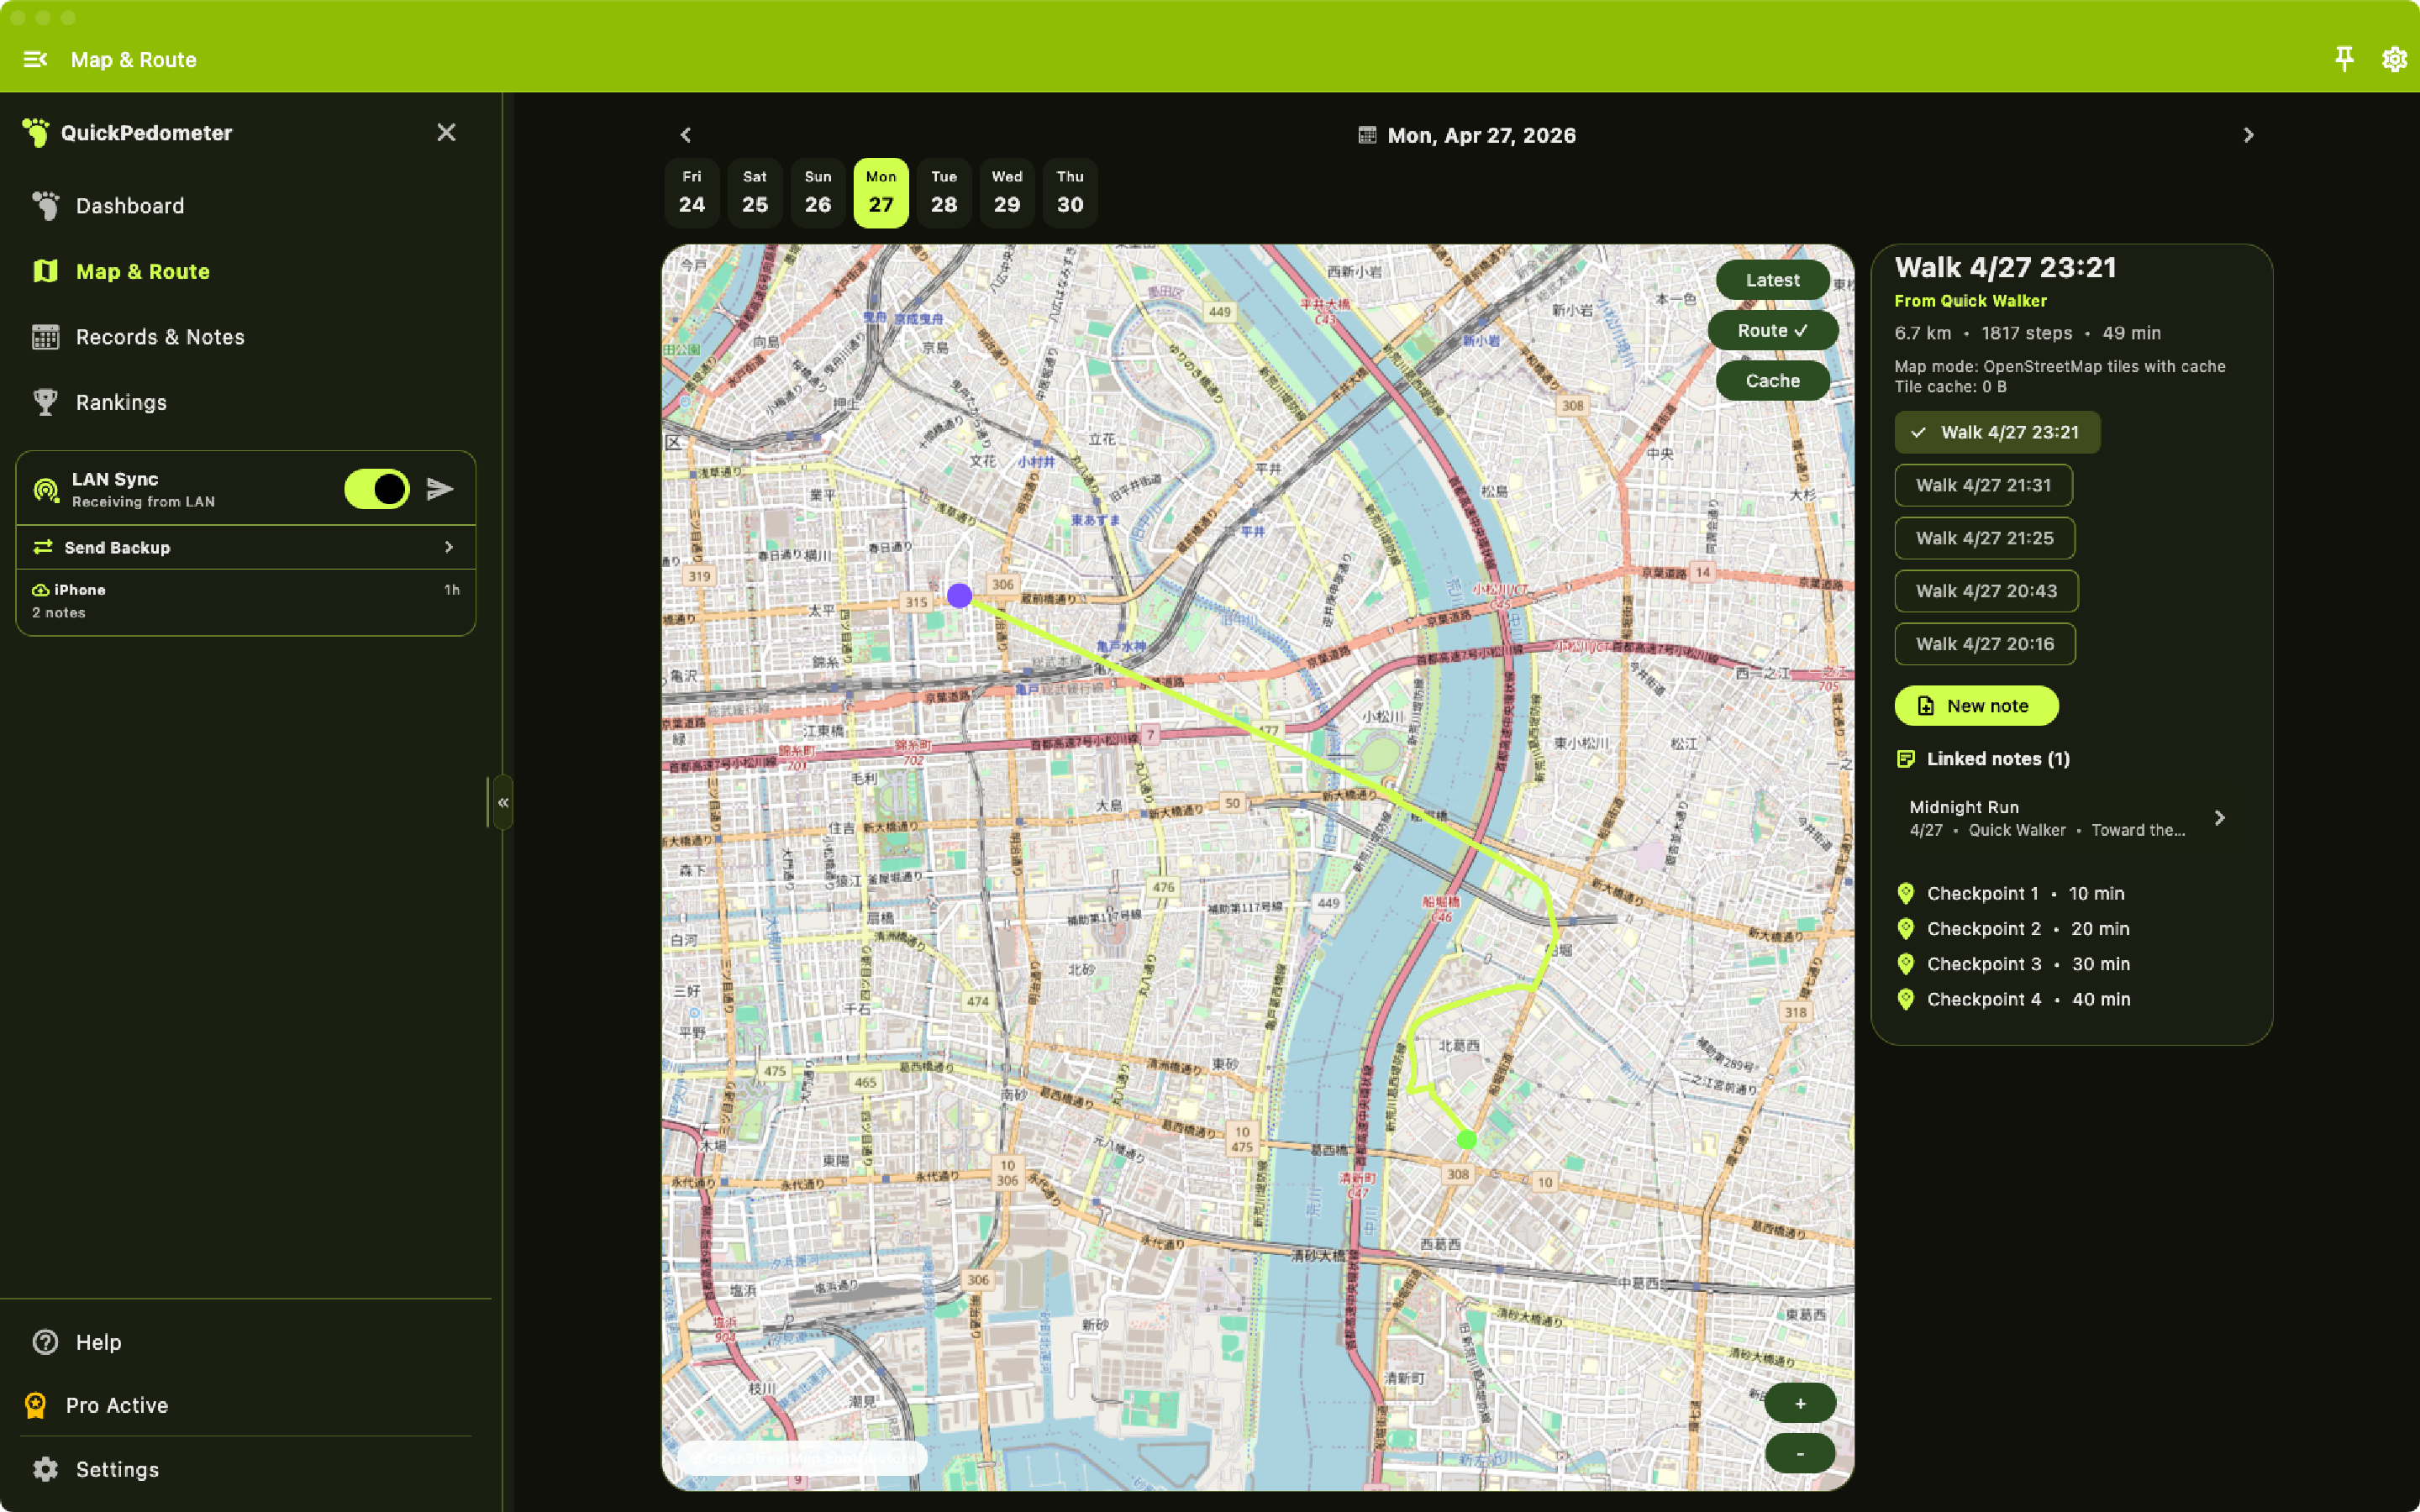Click the pin icon in title bar
Screen dimensions: 2420x1512
point(2344,60)
